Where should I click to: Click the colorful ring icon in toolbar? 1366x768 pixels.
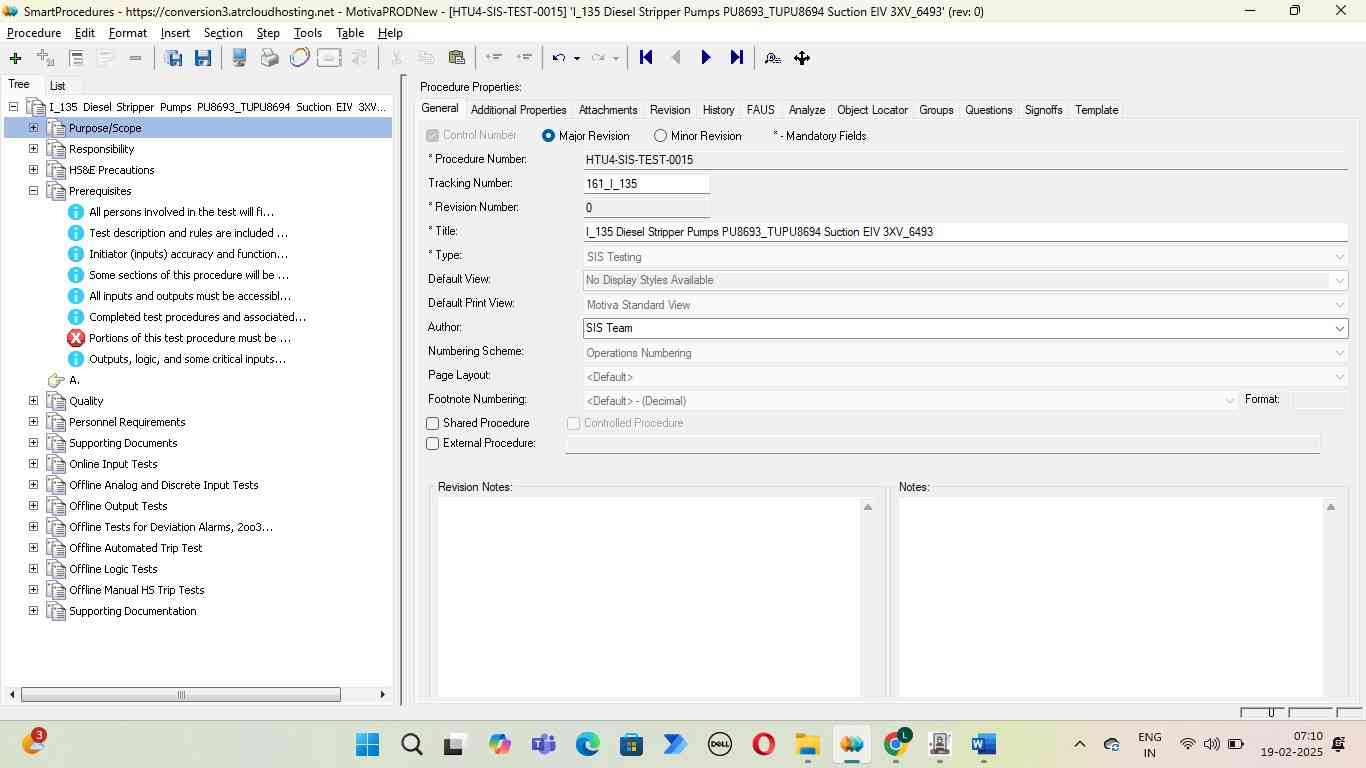coord(299,58)
